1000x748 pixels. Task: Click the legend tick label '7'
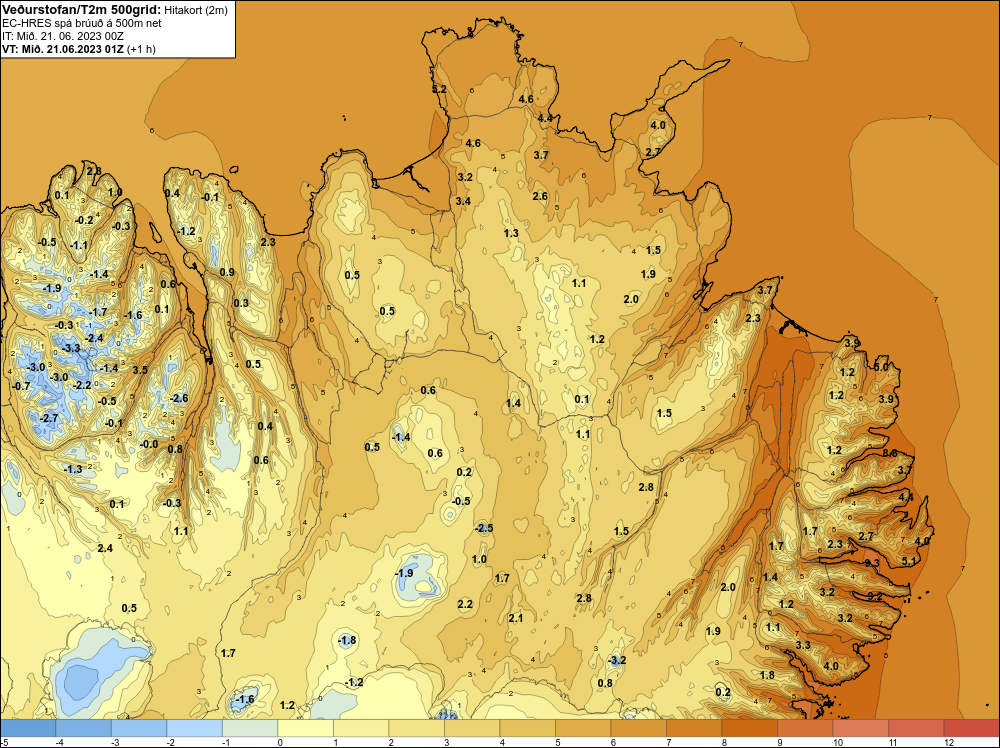point(668,742)
